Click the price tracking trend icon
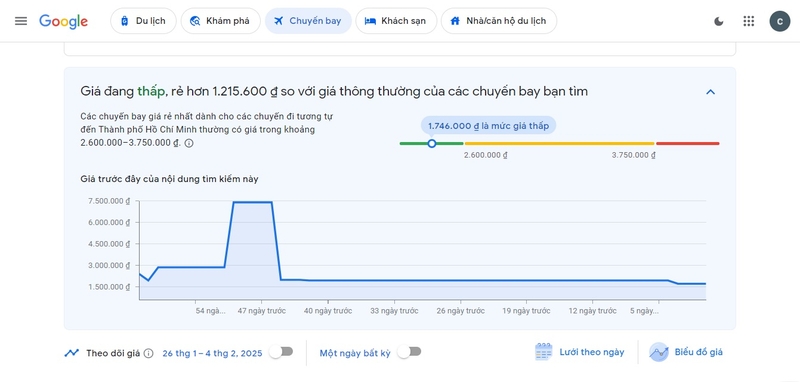The height and width of the screenshot is (382, 800). pos(72,352)
